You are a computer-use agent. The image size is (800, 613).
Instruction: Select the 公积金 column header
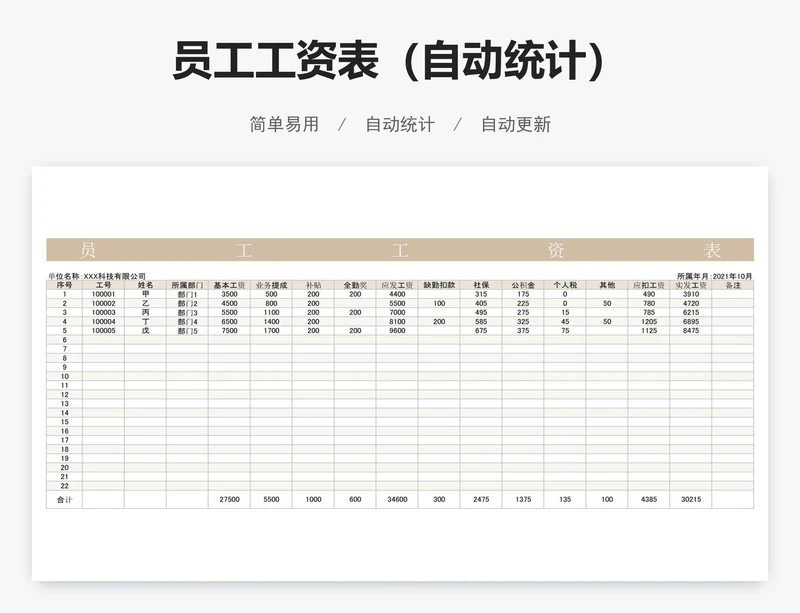pyautogui.click(x=523, y=285)
